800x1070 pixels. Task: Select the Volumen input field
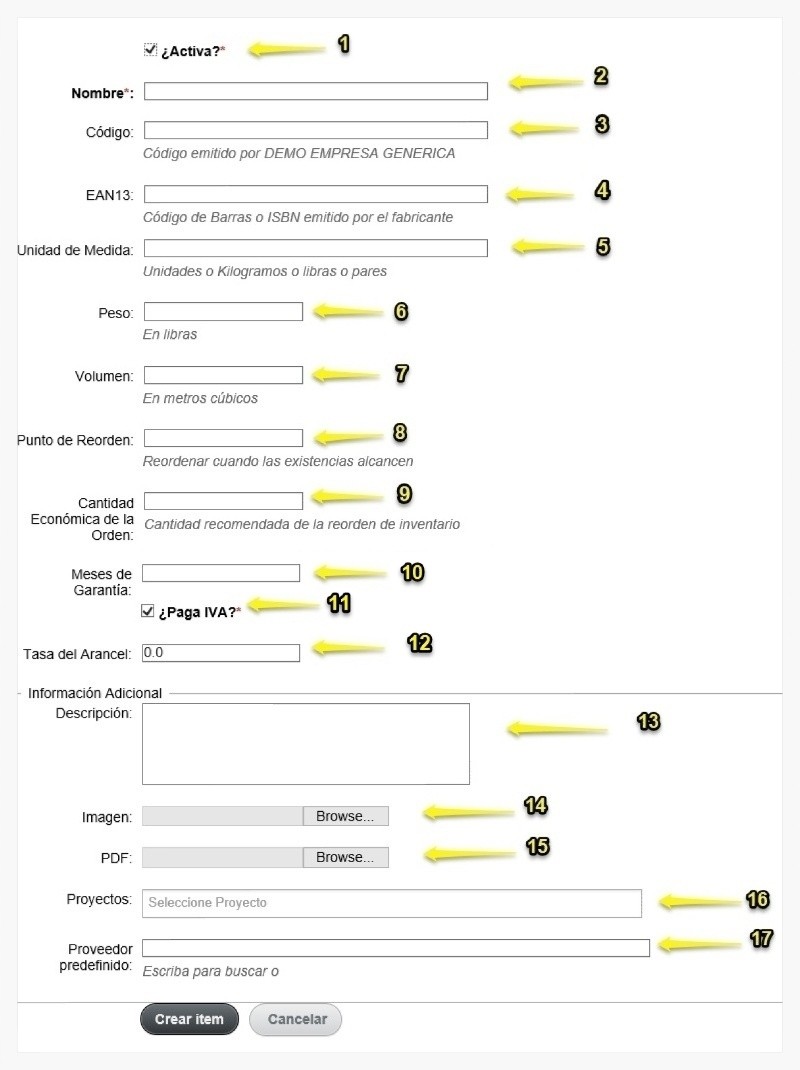(x=223, y=375)
